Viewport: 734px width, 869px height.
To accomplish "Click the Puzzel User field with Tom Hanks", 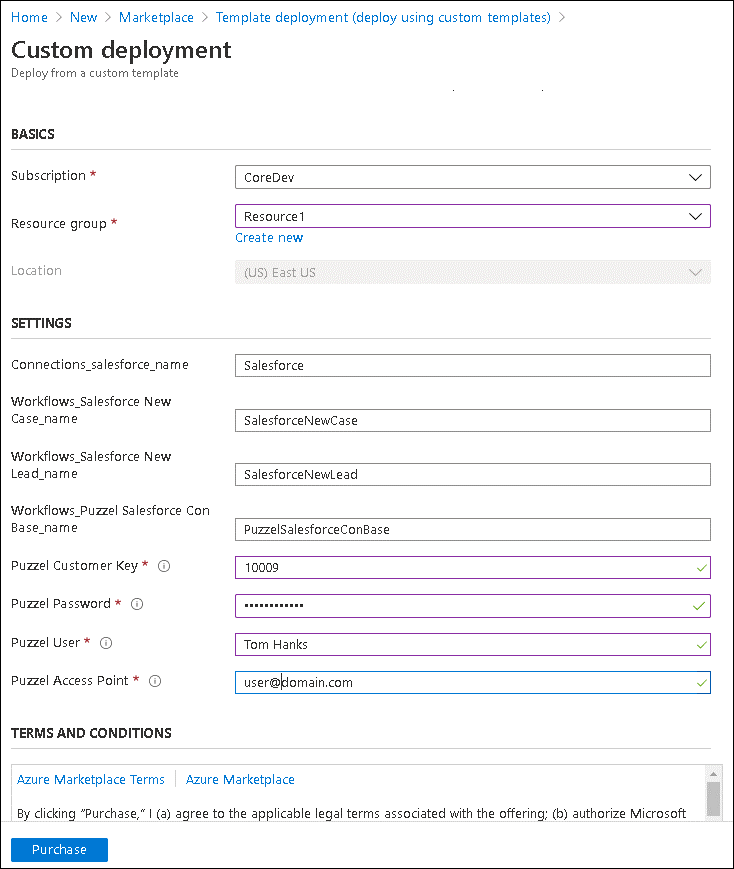I will (x=472, y=644).
